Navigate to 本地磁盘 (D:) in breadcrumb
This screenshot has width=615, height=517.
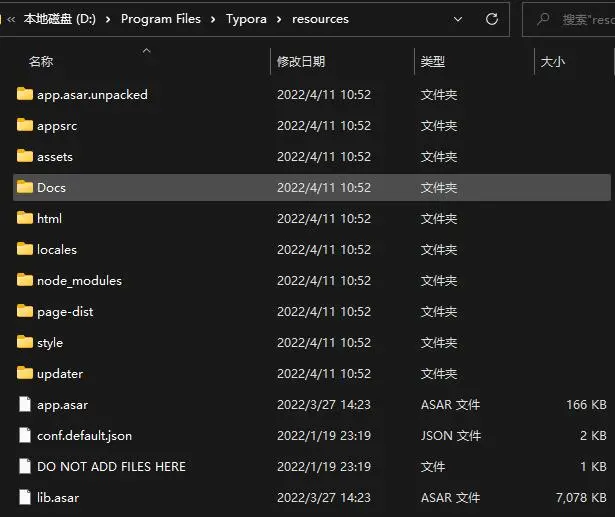coord(60,19)
